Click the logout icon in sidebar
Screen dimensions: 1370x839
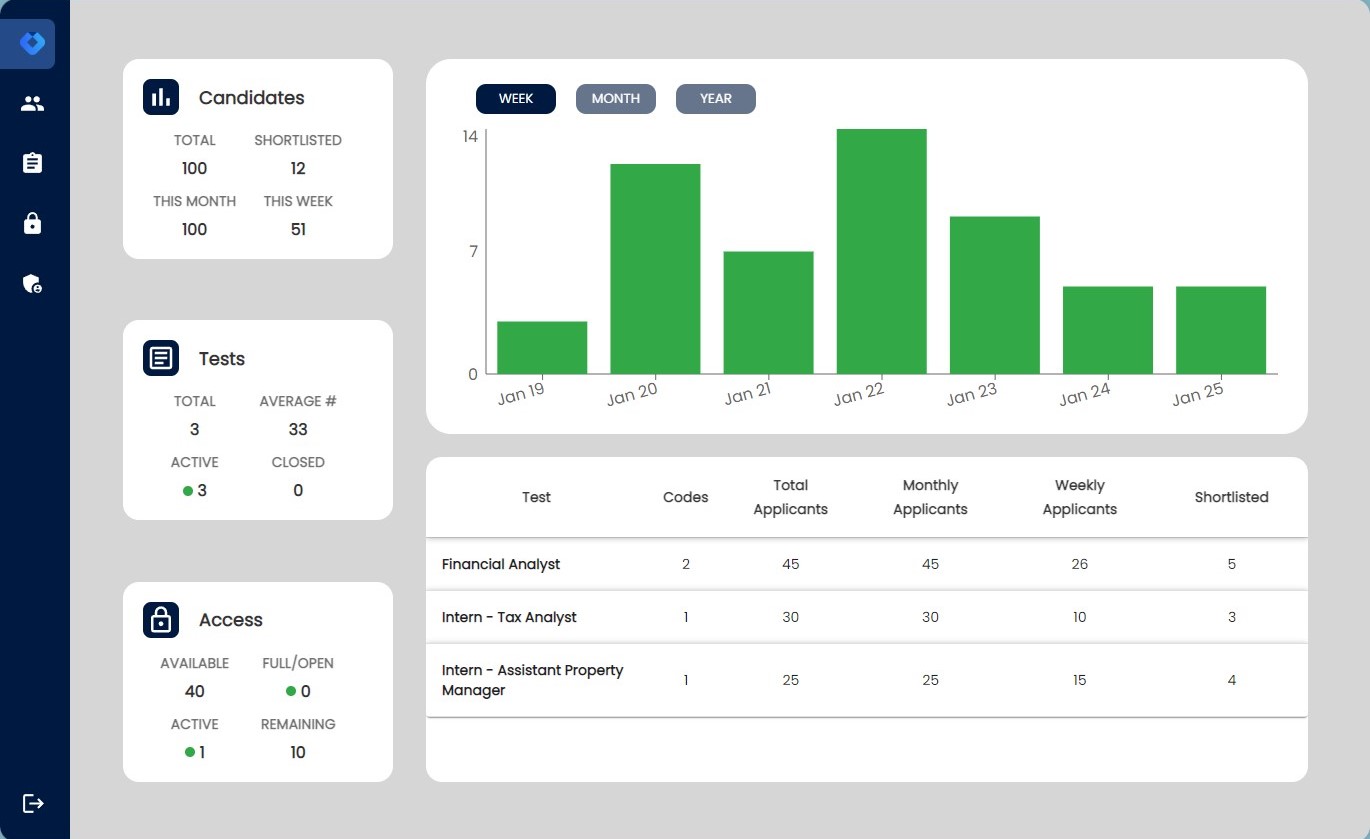(33, 803)
